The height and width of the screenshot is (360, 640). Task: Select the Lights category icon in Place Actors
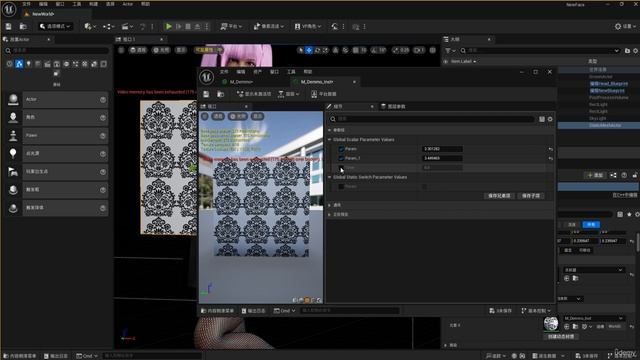[29, 64]
